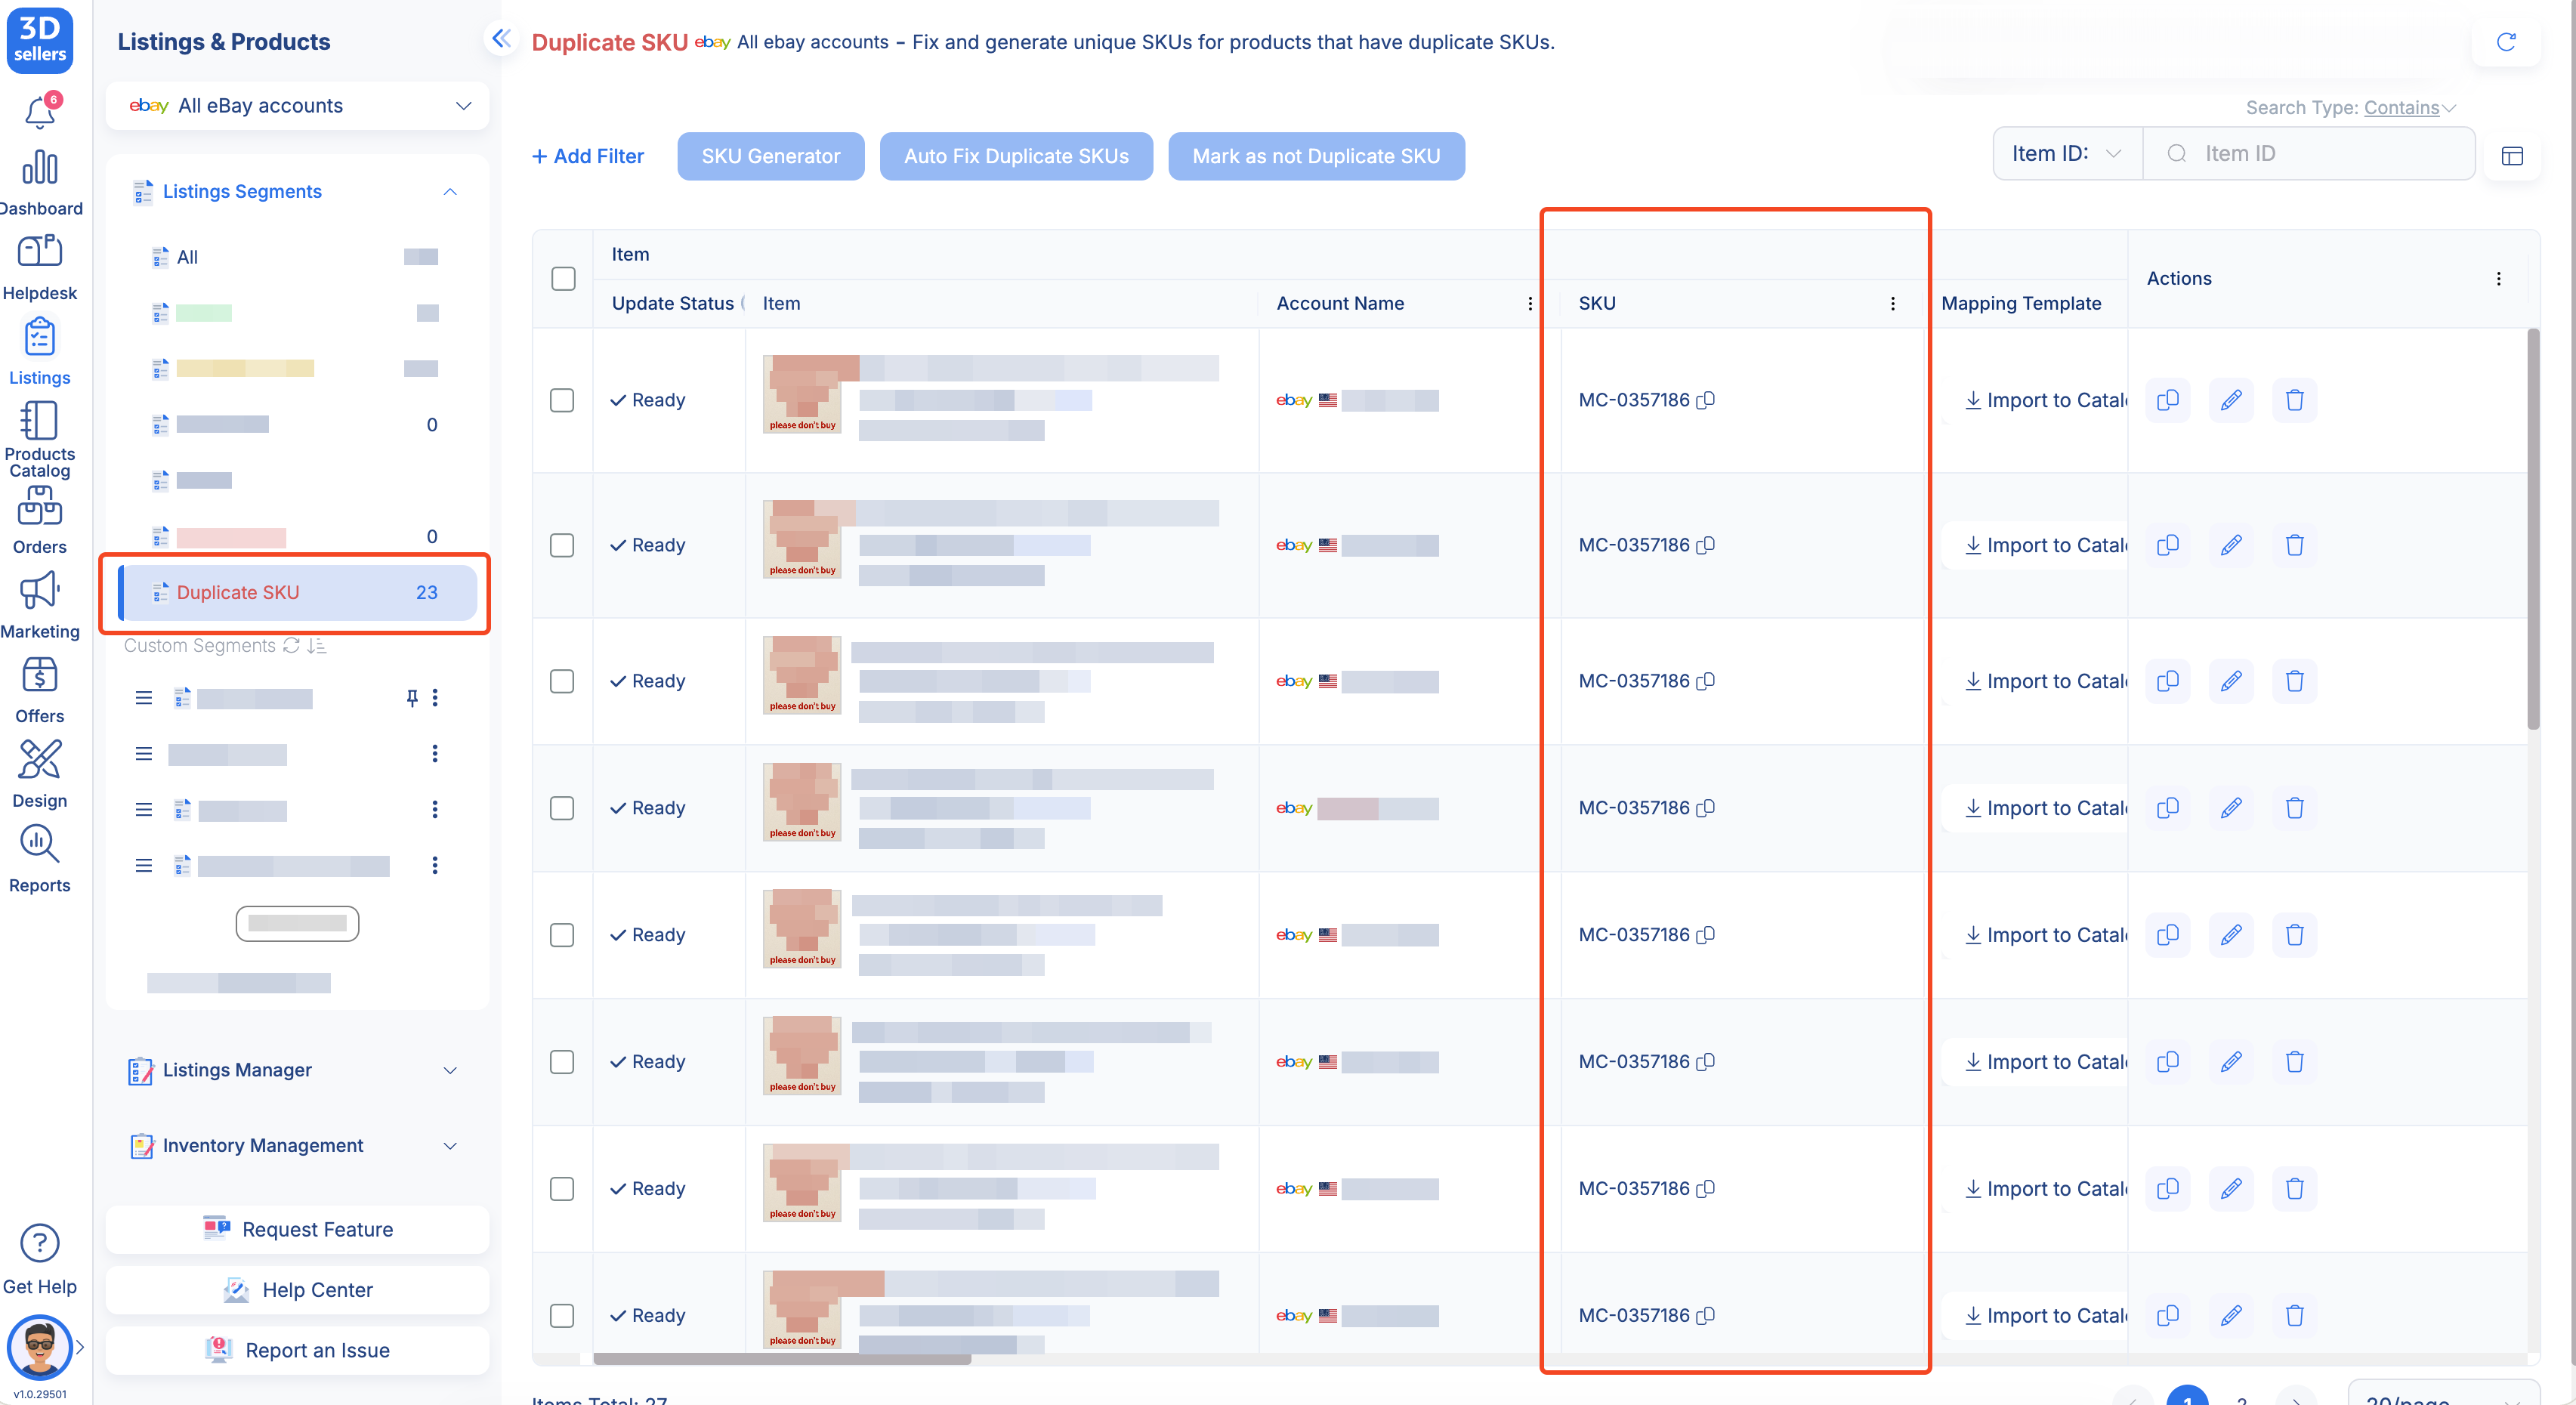The height and width of the screenshot is (1405, 2576).
Task: Unpin the first custom segment
Action: click(x=412, y=698)
